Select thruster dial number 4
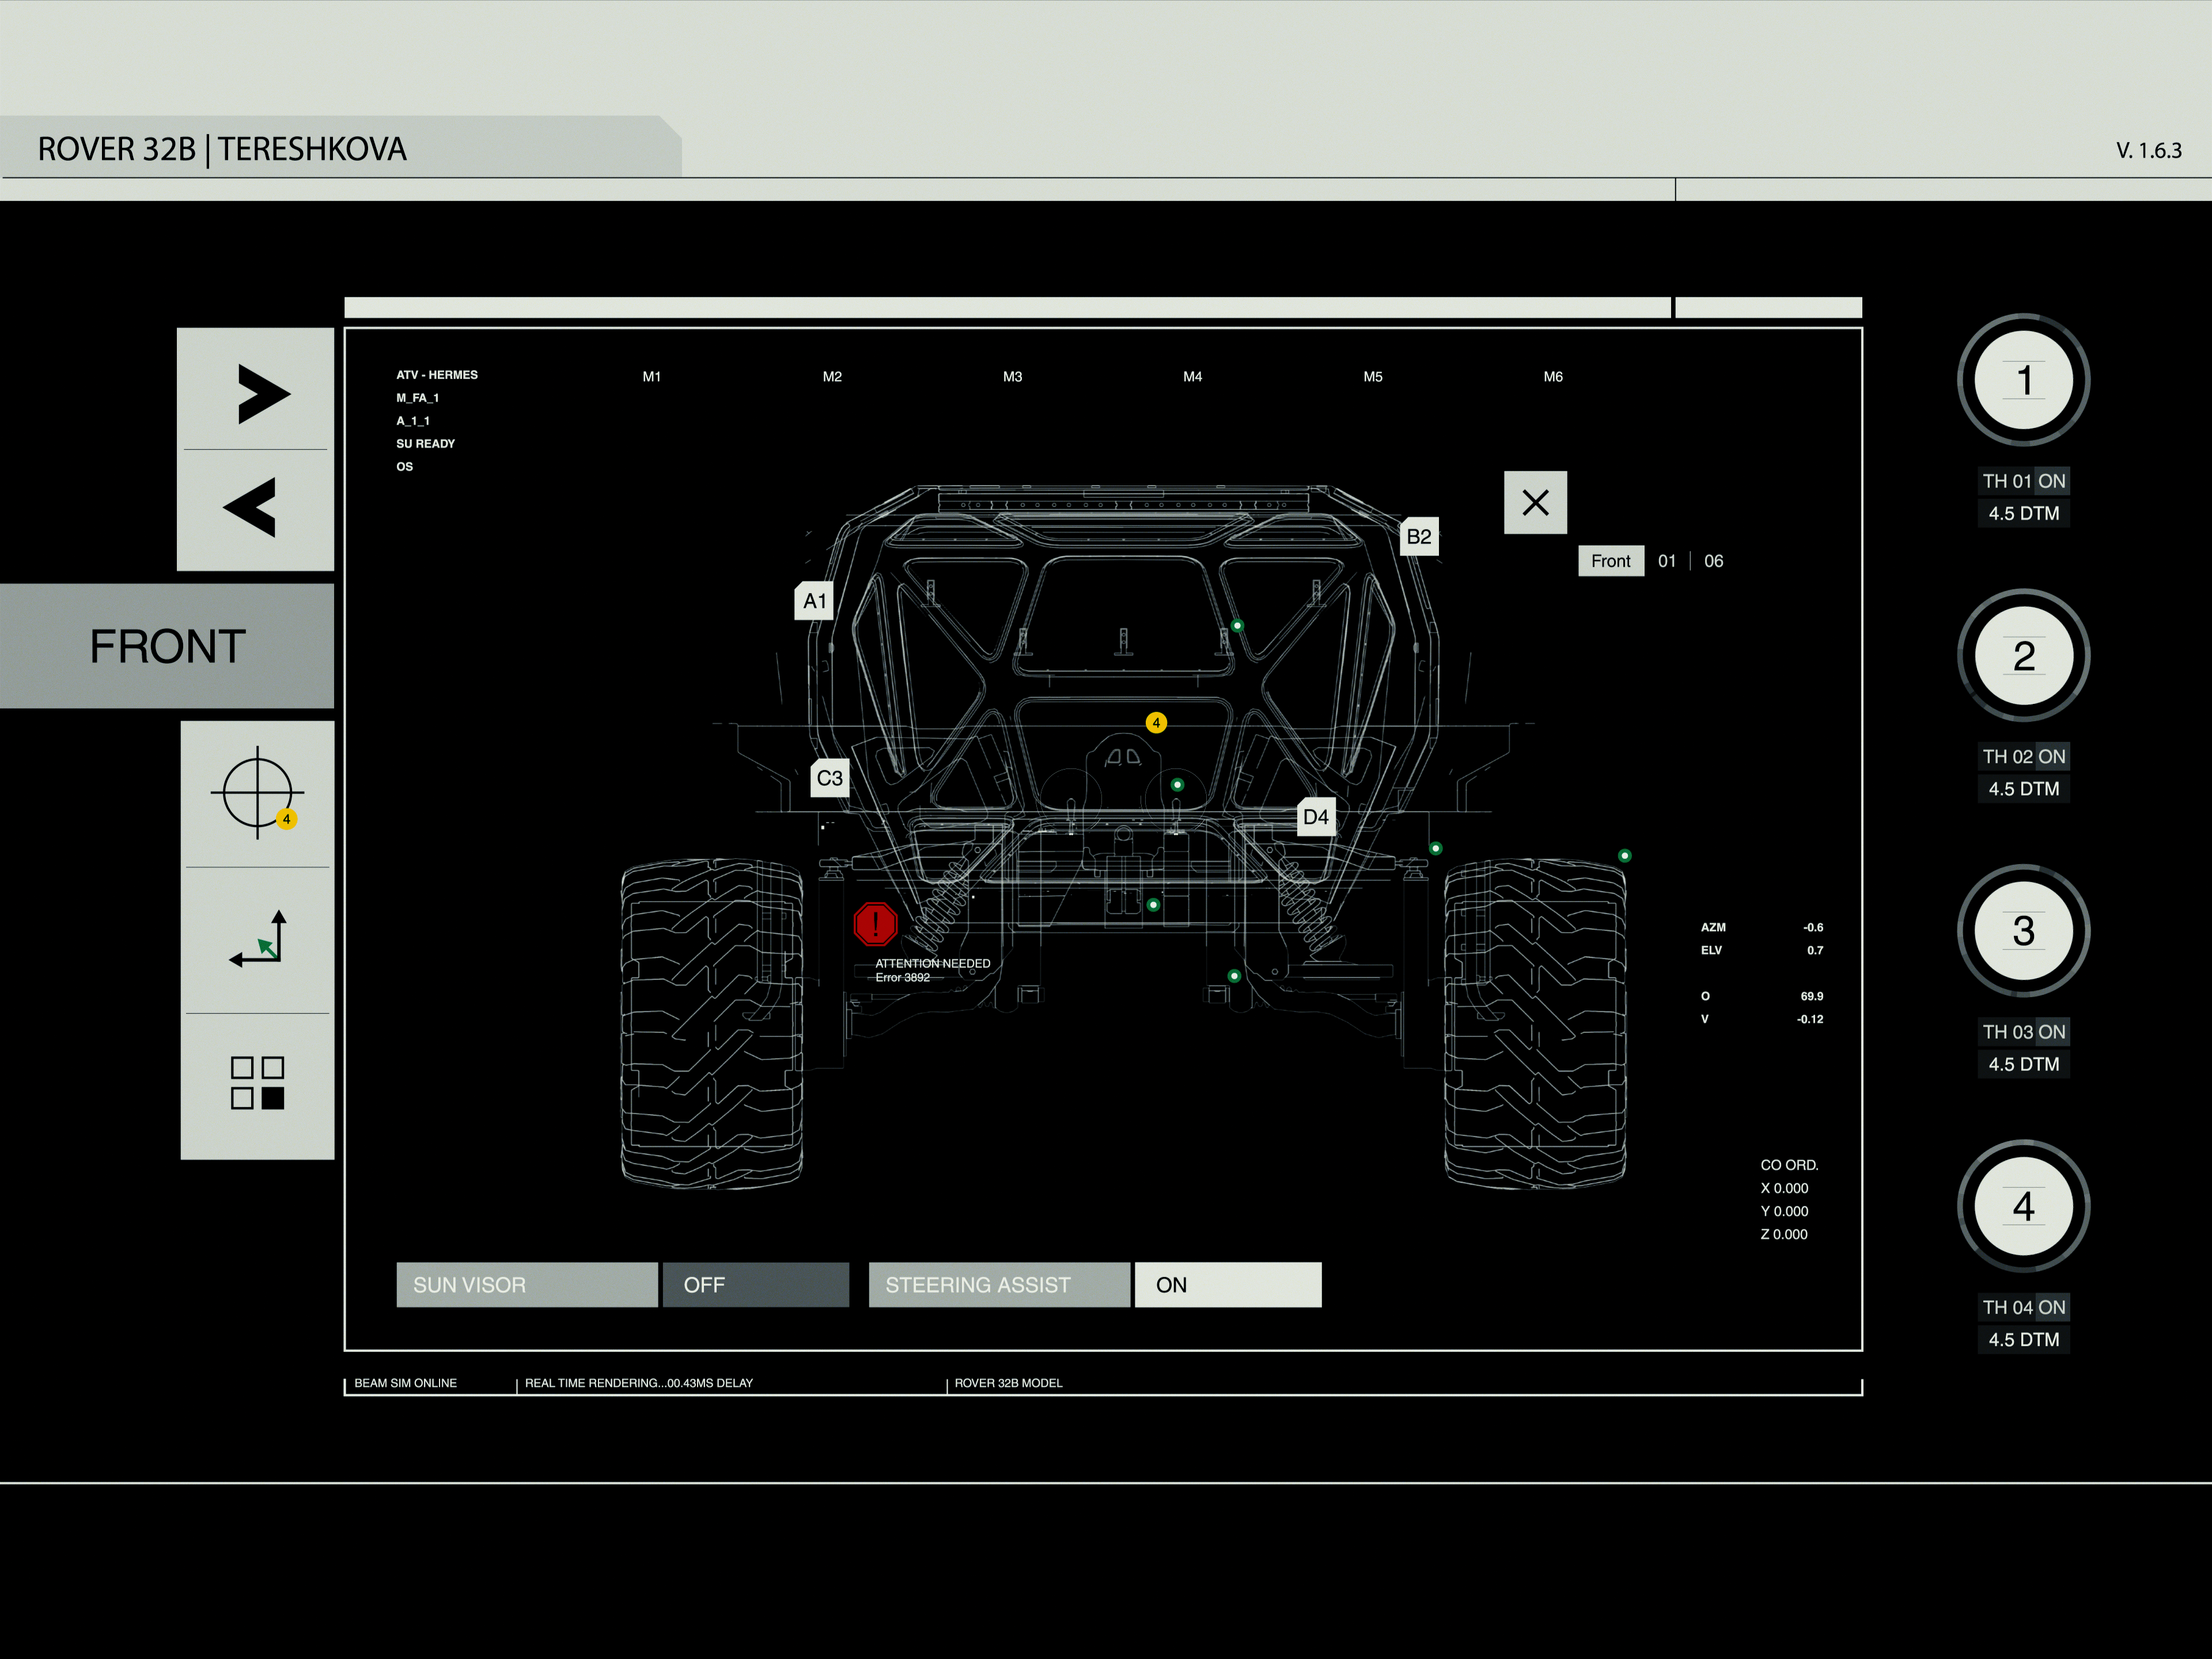 point(2023,1206)
